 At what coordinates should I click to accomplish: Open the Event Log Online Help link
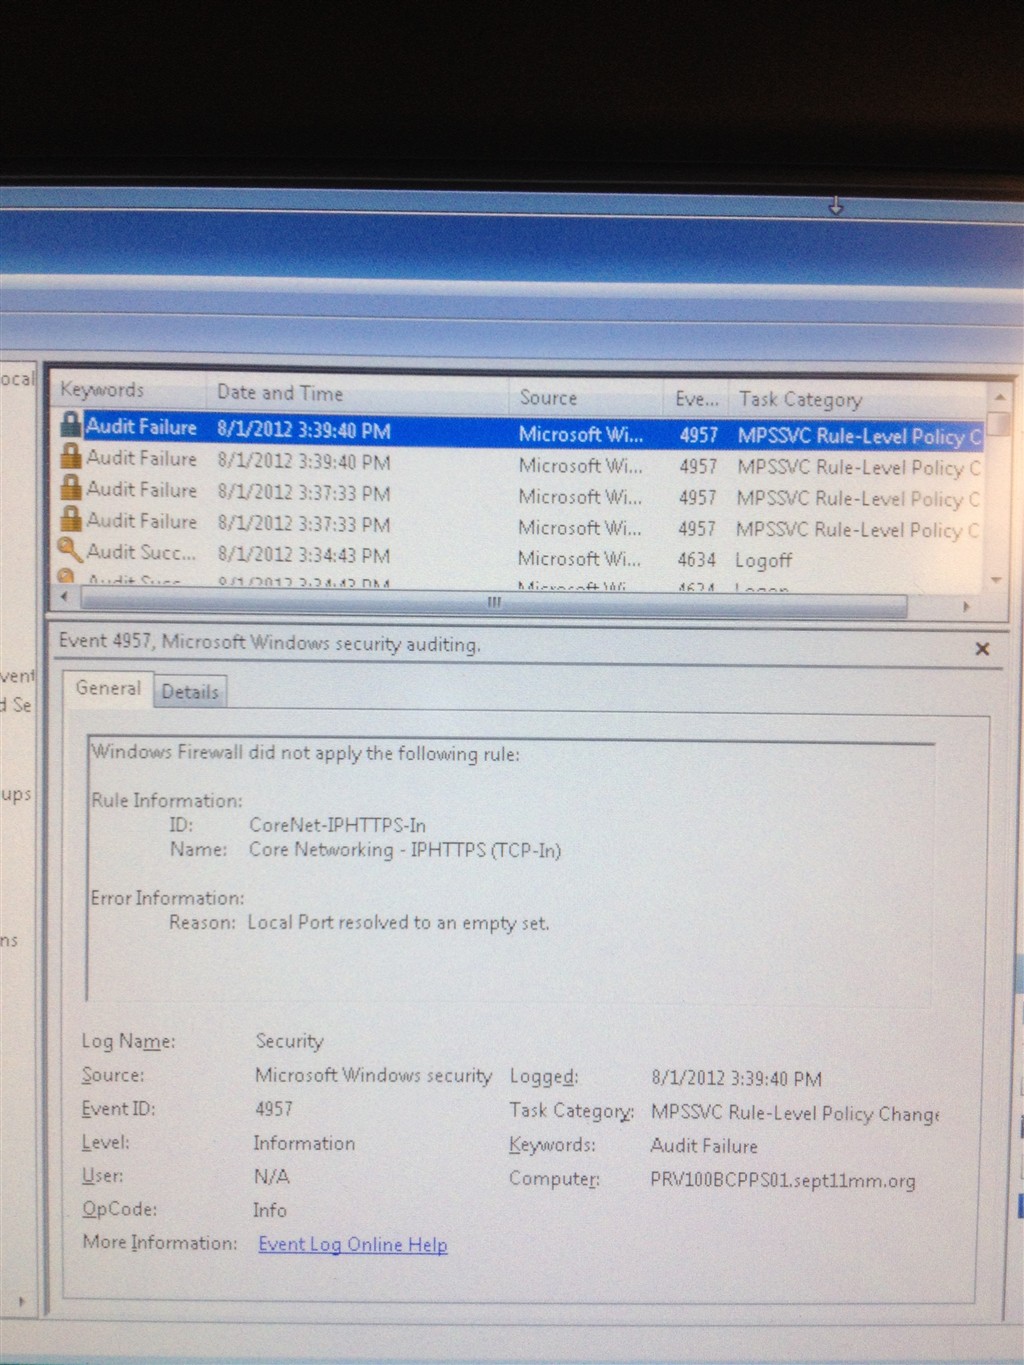(352, 1245)
